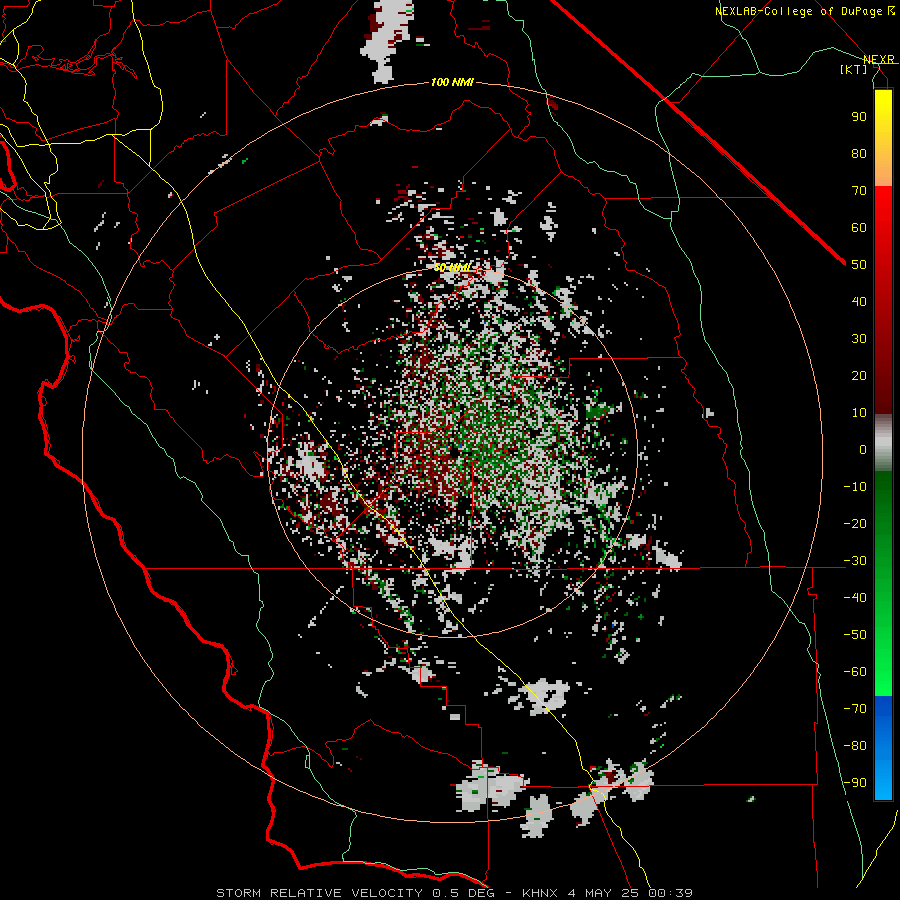900x900 pixels.
Task: Click the 80 value on velocity scale
Action: click(x=859, y=154)
